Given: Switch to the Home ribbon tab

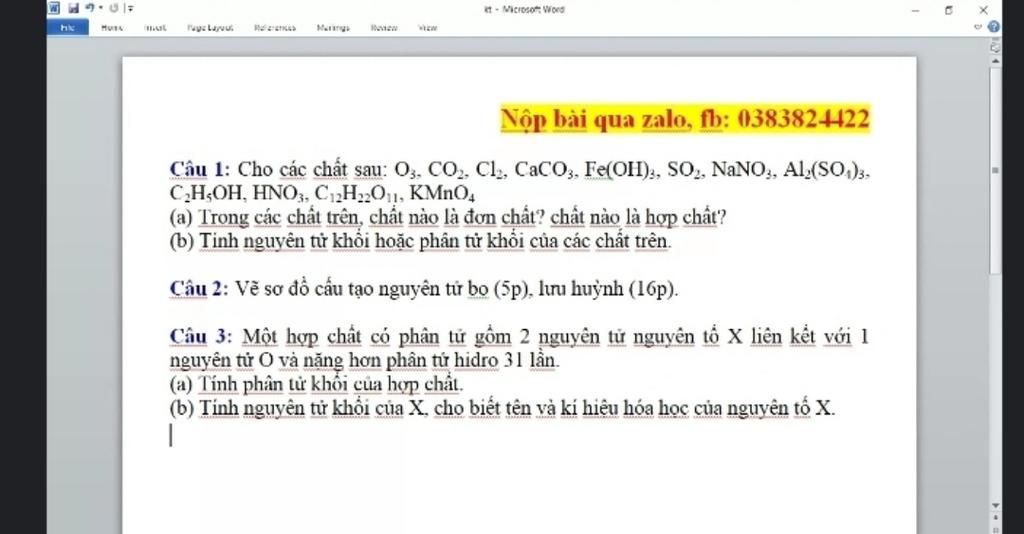Looking at the screenshot, I should [112, 27].
